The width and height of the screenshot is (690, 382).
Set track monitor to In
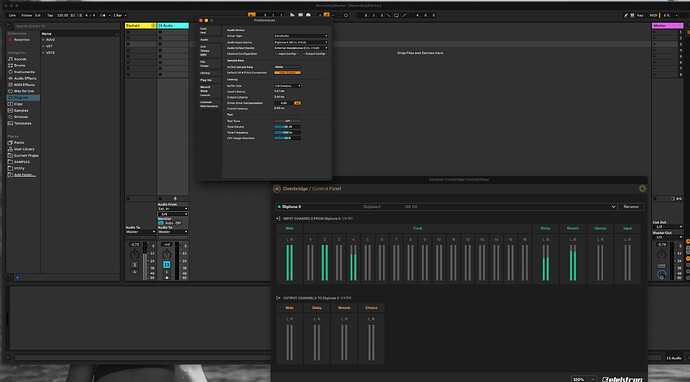(161, 223)
